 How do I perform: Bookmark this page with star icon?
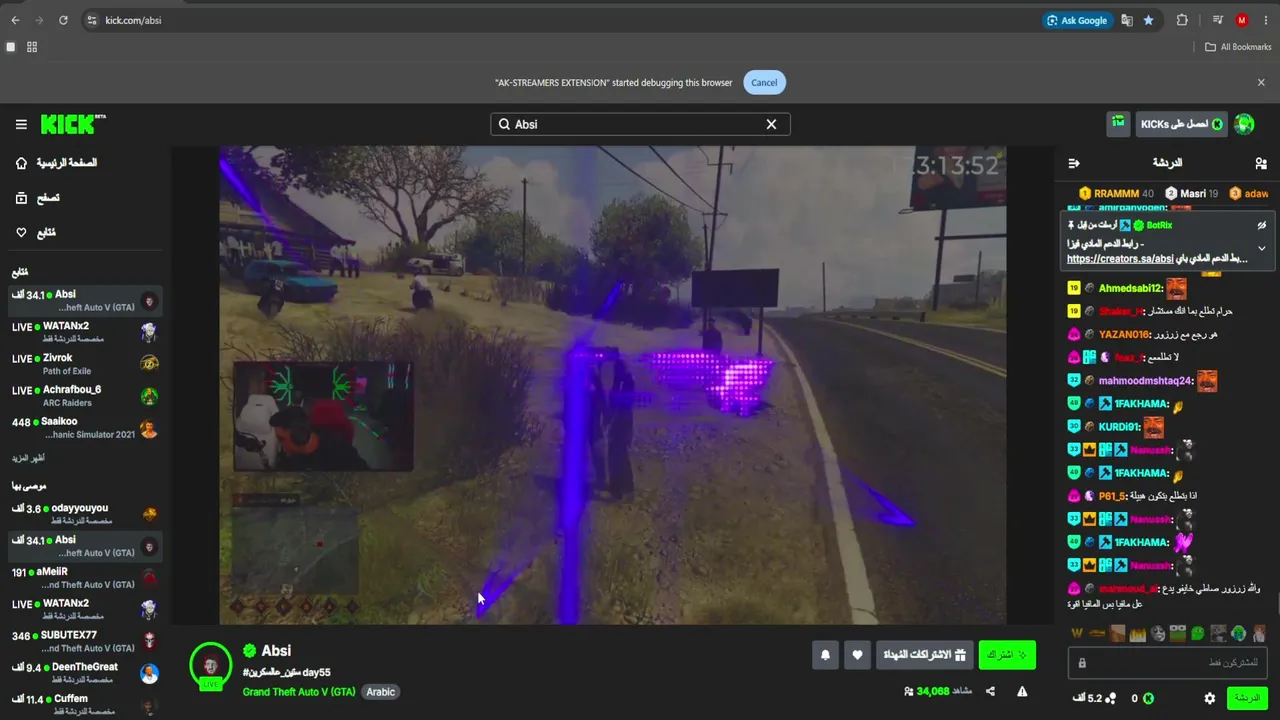(x=1148, y=20)
